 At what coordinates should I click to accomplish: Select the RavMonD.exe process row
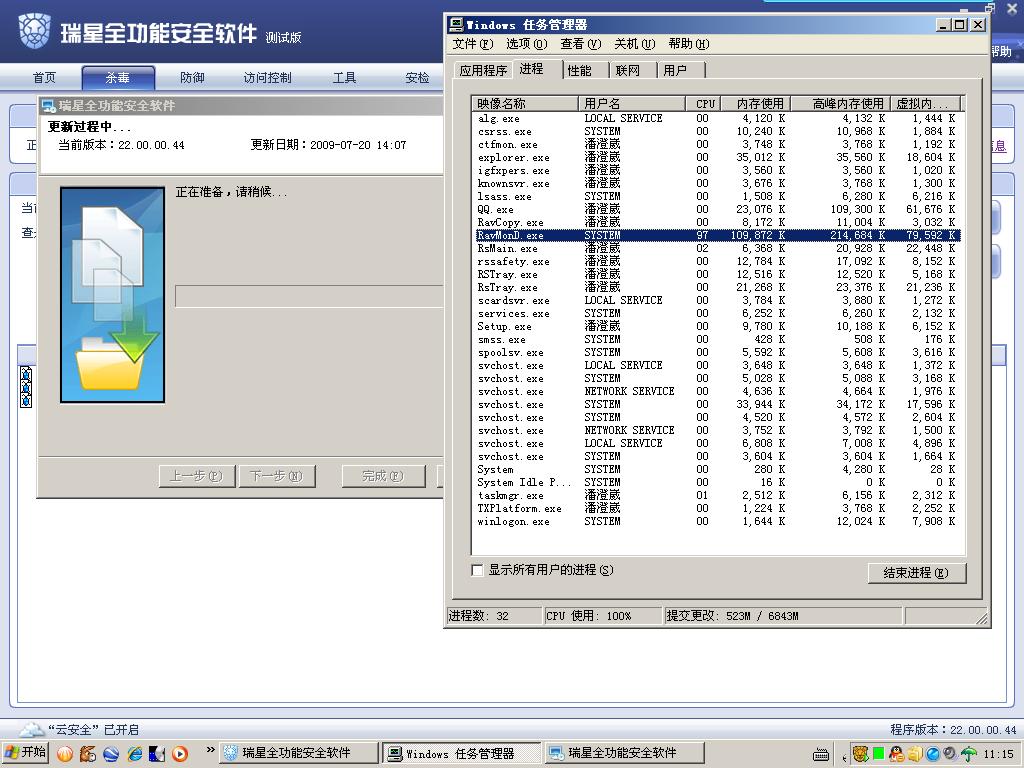click(x=718, y=235)
